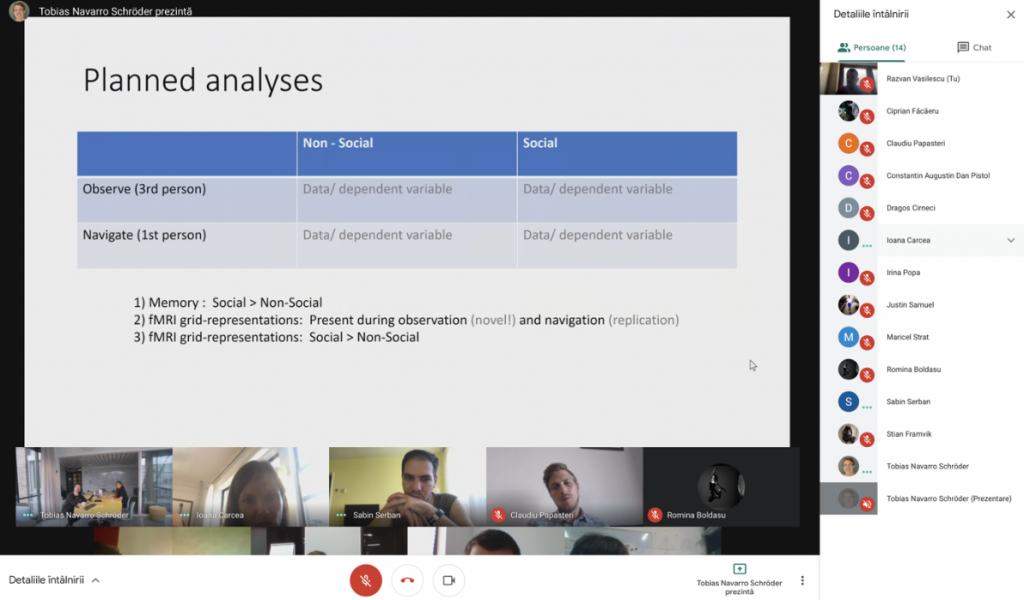Click Justin Samuel in the participant list
Image resolution: width=1024 pixels, height=600 pixels.
909,305
